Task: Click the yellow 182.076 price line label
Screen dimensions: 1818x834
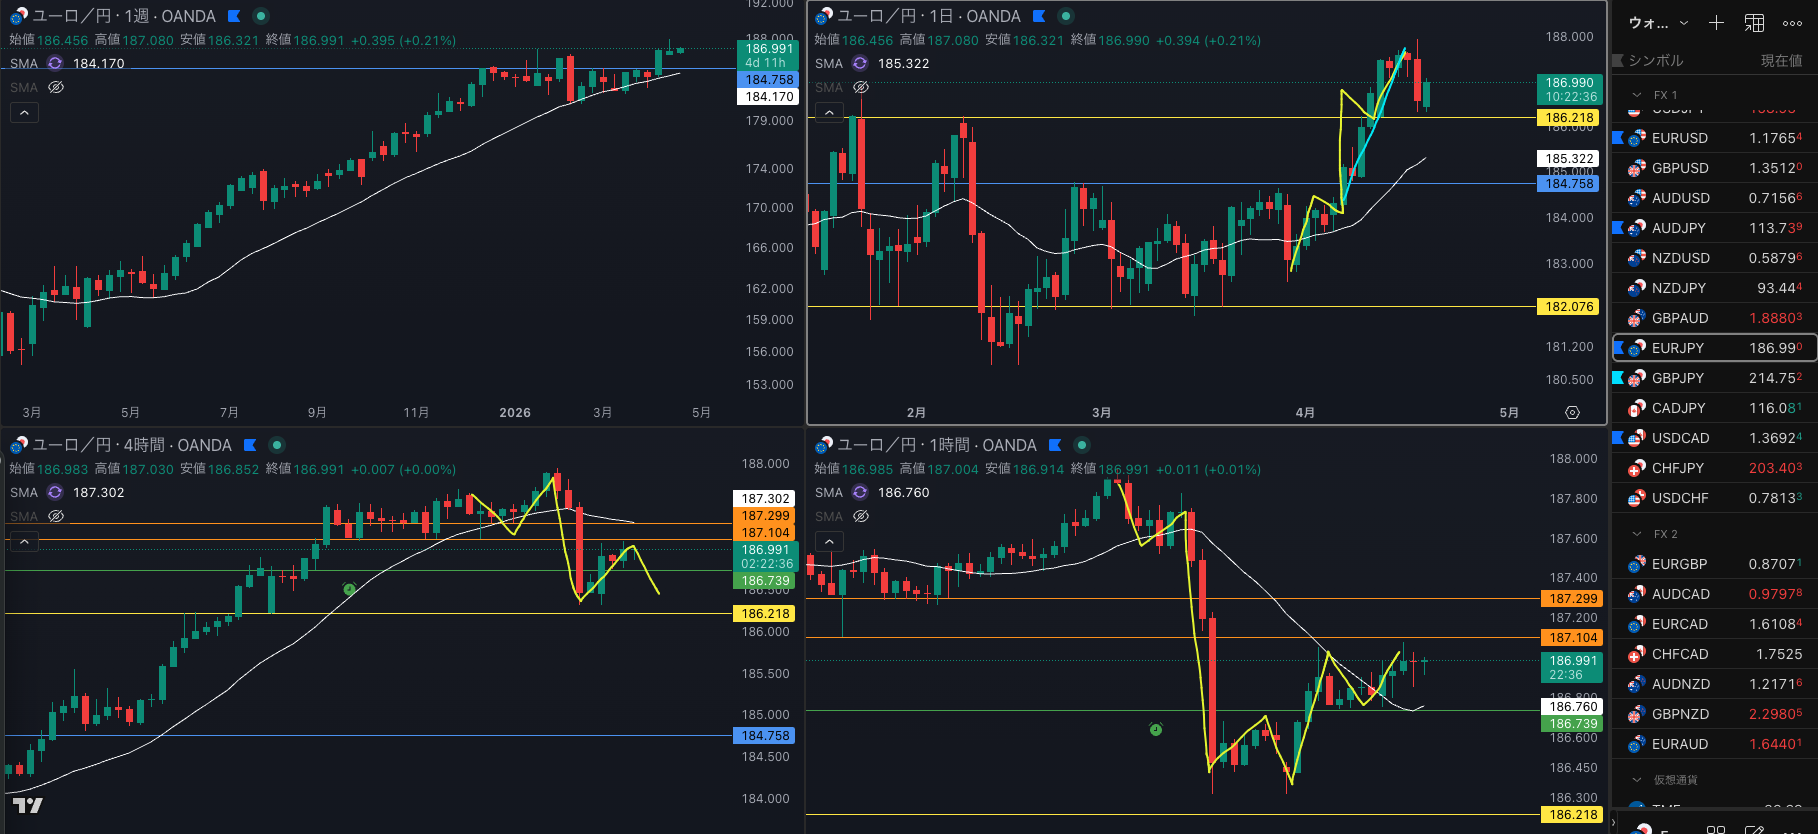Action: pos(1569,307)
